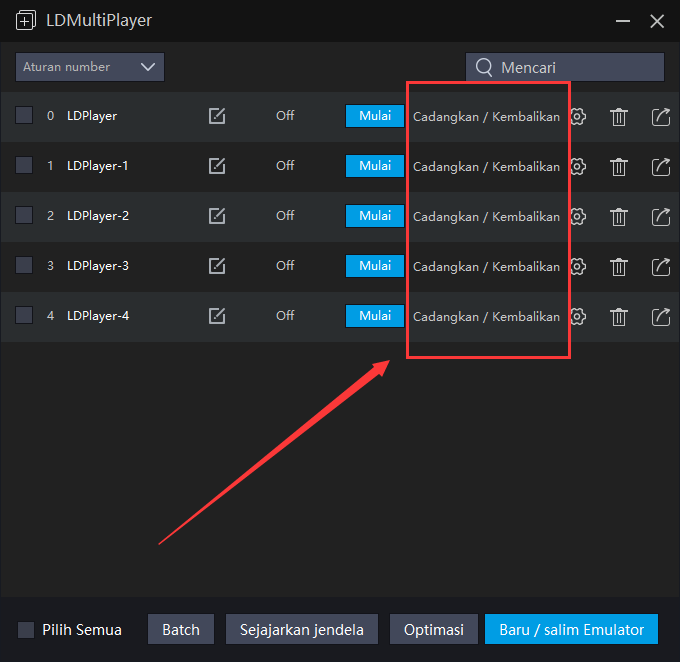Enable the Pilih Semua checkbox
Viewport: 680px width, 662px height.
pyautogui.click(x=26, y=629)
